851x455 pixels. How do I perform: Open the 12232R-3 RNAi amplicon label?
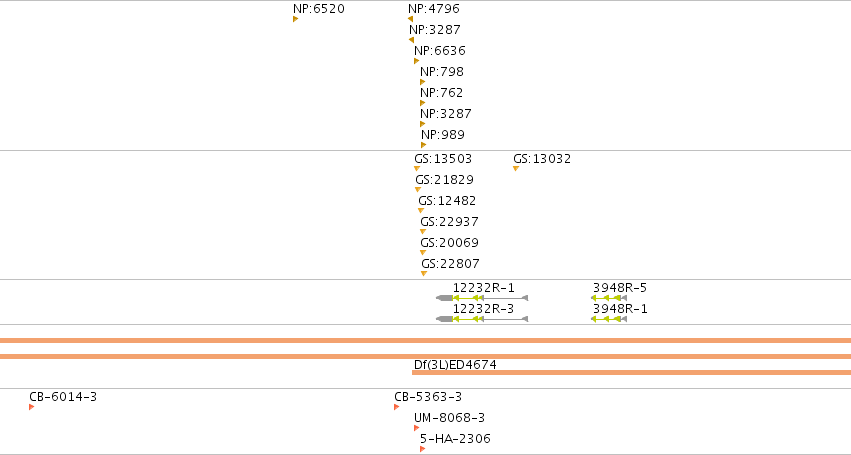pos(484,309)
